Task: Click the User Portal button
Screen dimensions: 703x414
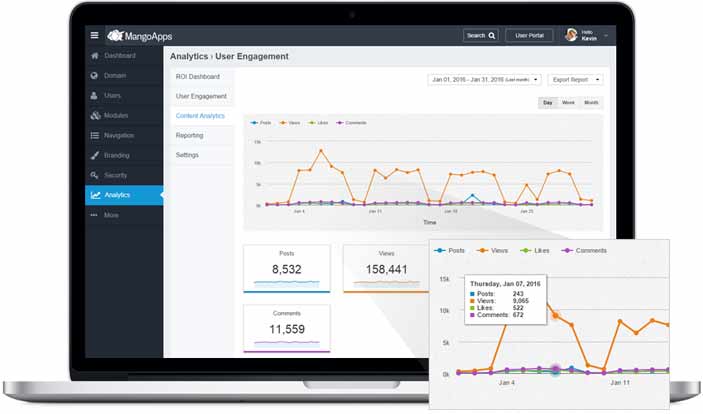Action: click(529, 35)
